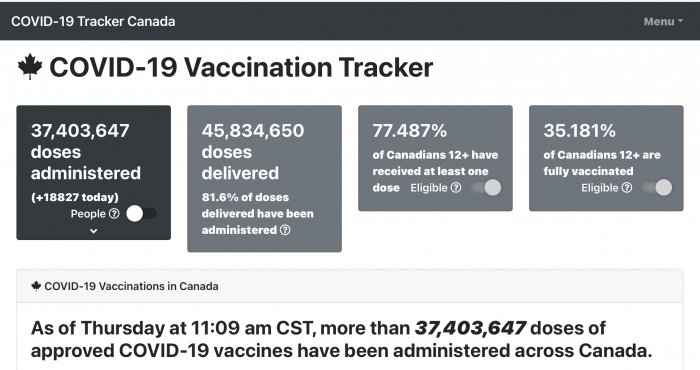Click the maple leaf icon beside the title

(x=30, y=67)
